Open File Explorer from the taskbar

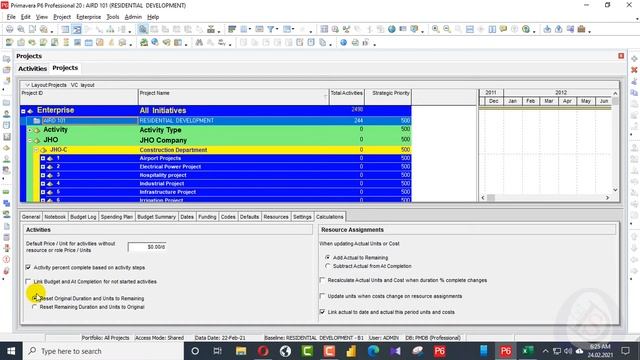(x=241, y=351)
